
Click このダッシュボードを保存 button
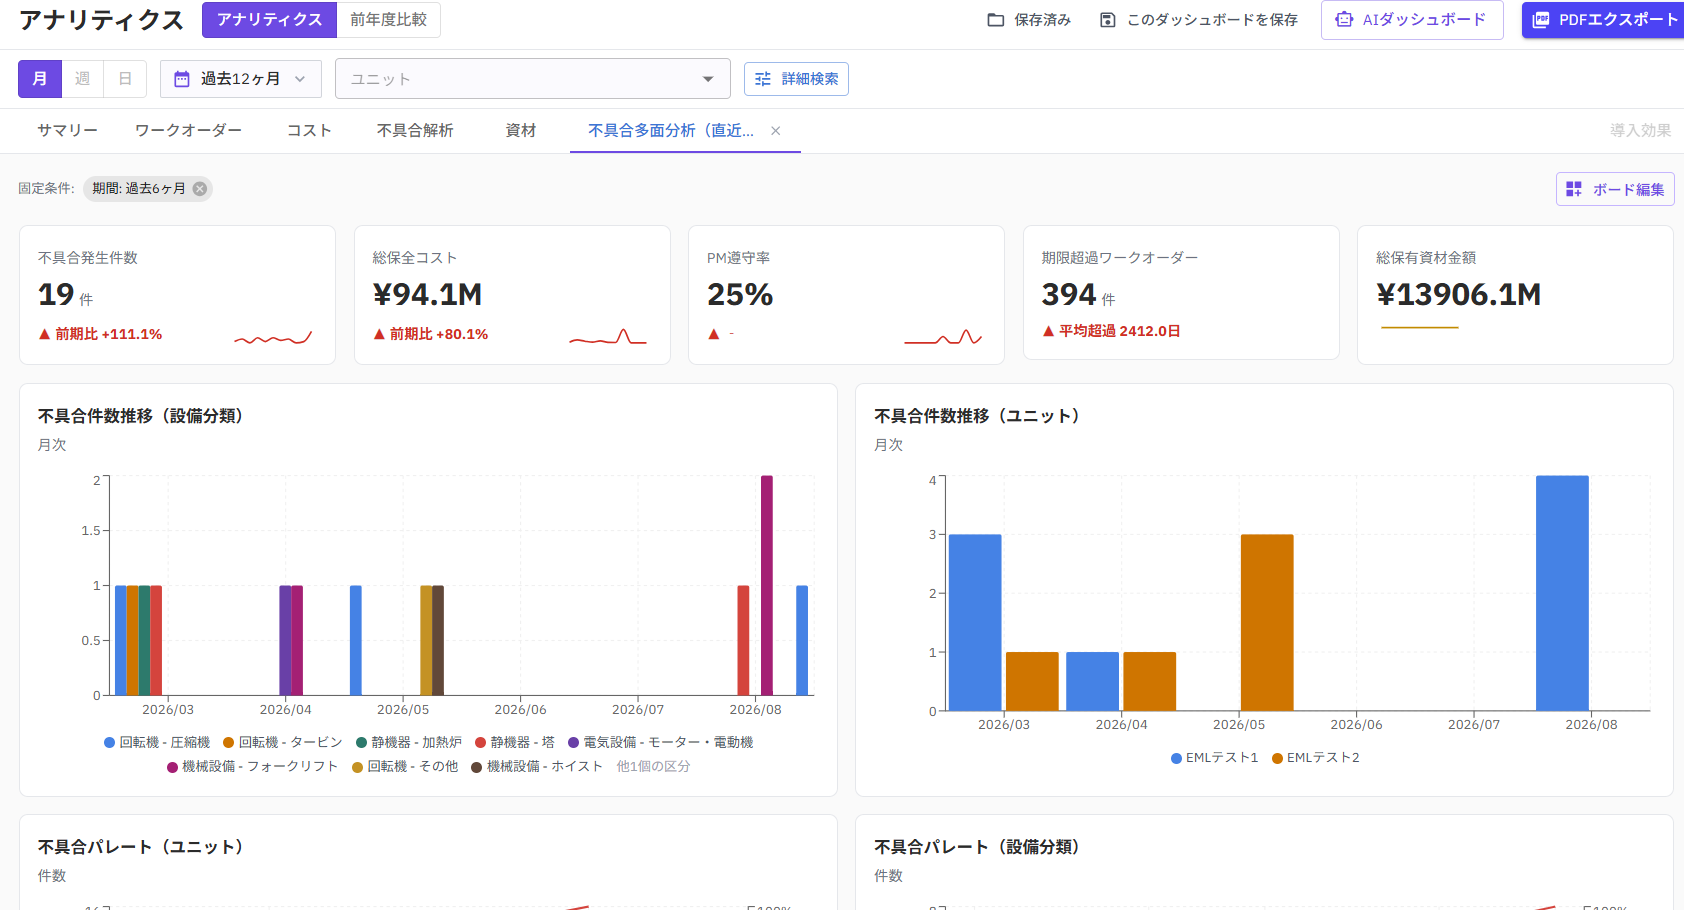click(x=1199, y=20)
